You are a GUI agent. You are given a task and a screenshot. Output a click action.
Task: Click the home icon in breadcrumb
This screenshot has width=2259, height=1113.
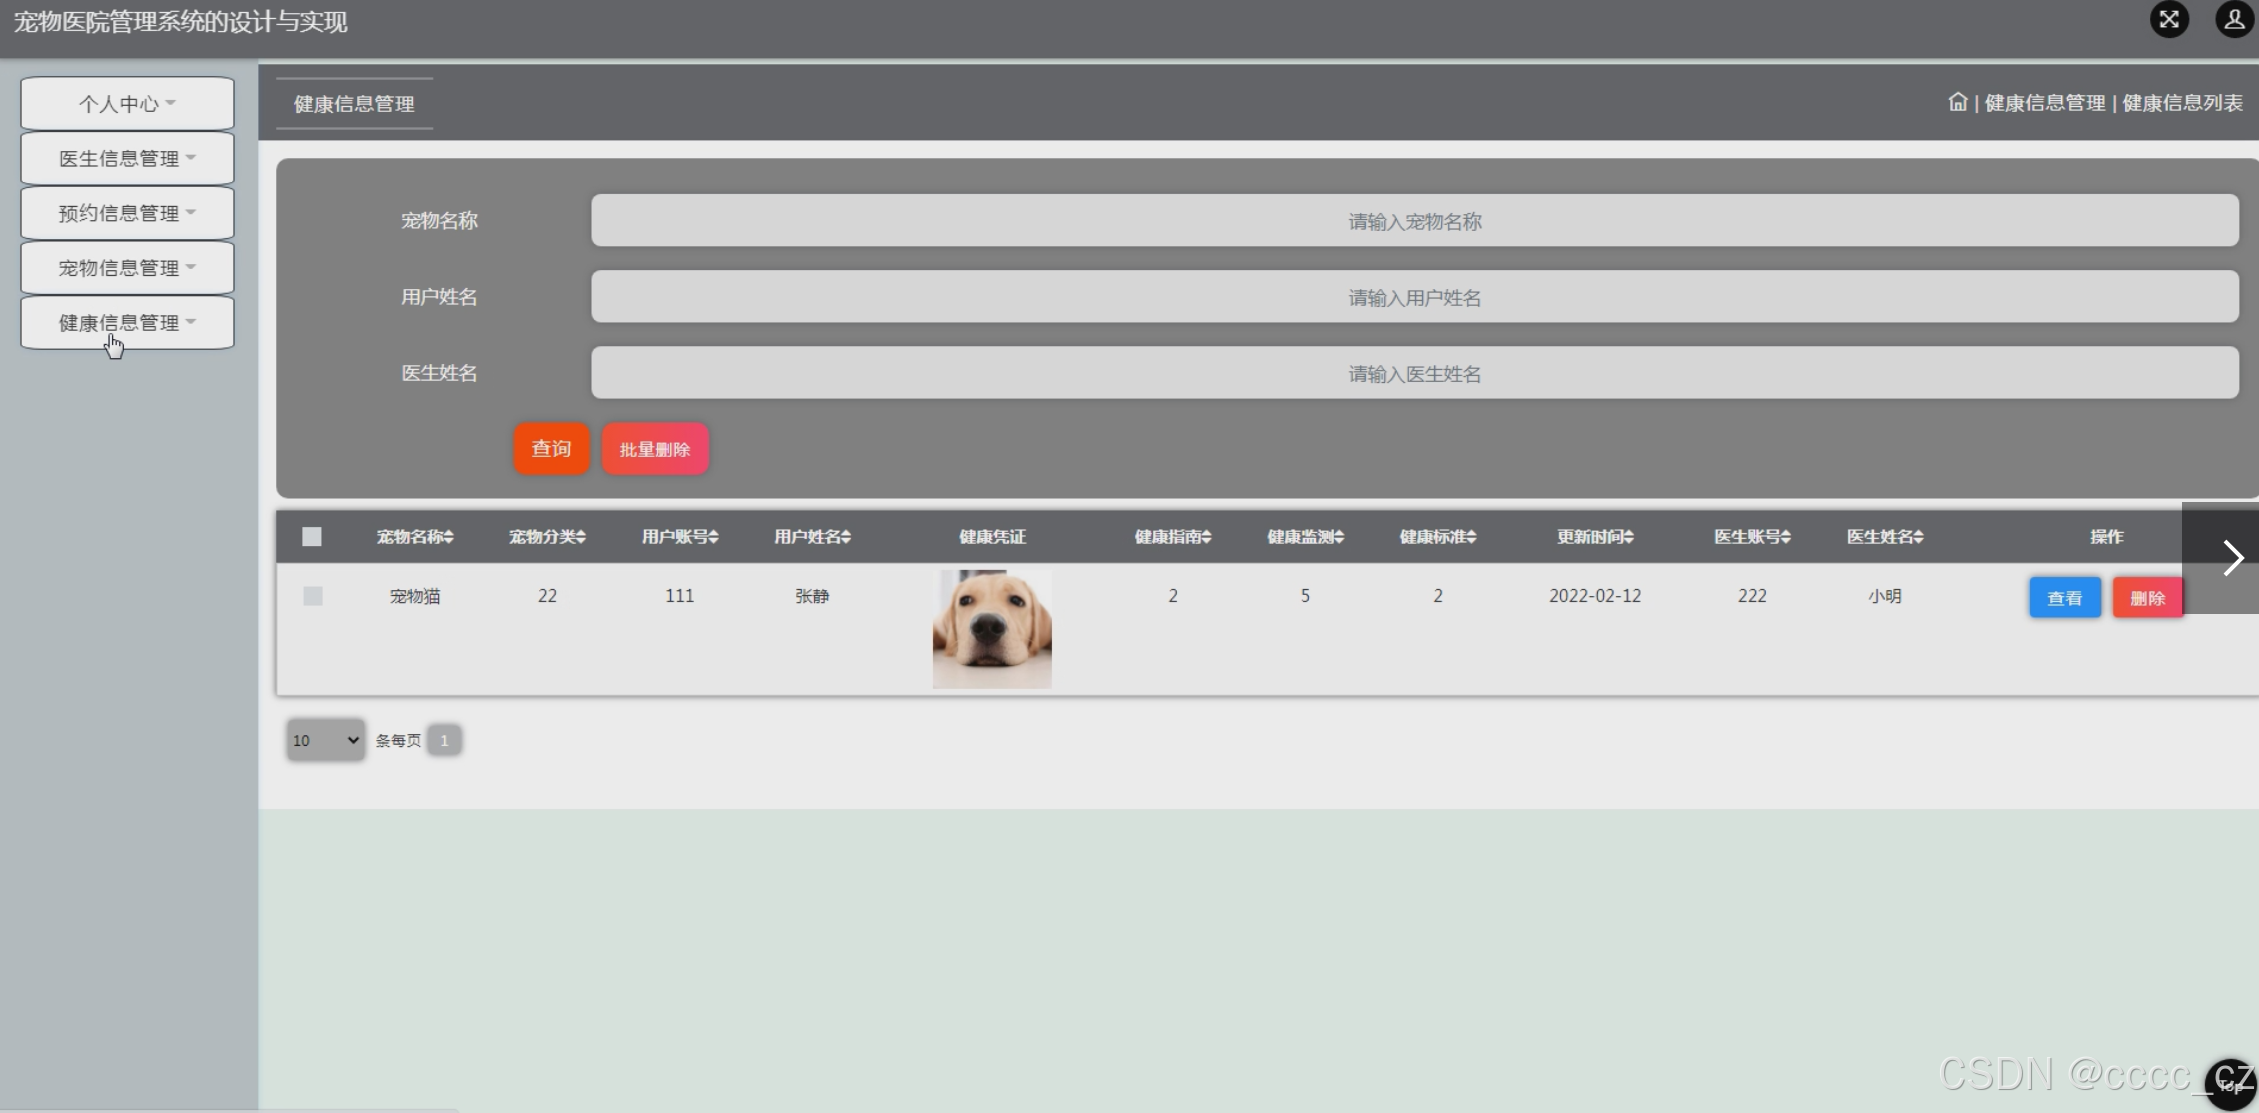[x=1957, y=102]
